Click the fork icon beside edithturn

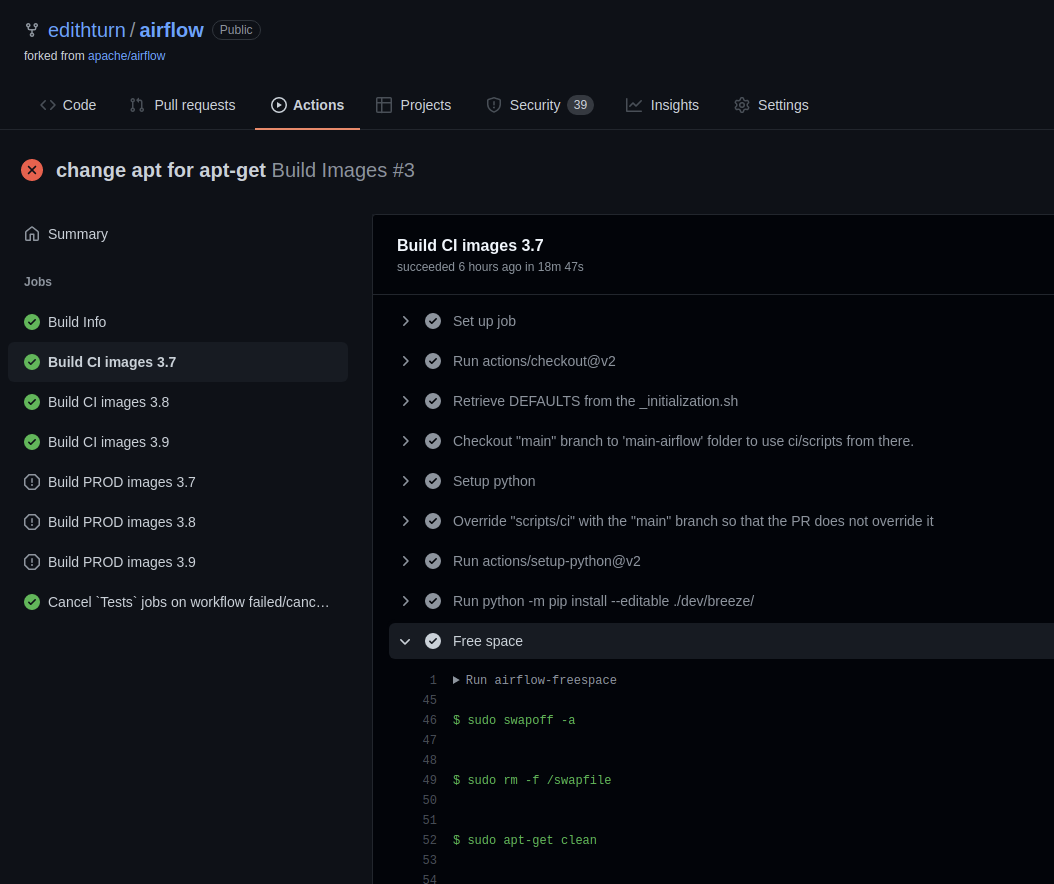click(x=32, y=30)
